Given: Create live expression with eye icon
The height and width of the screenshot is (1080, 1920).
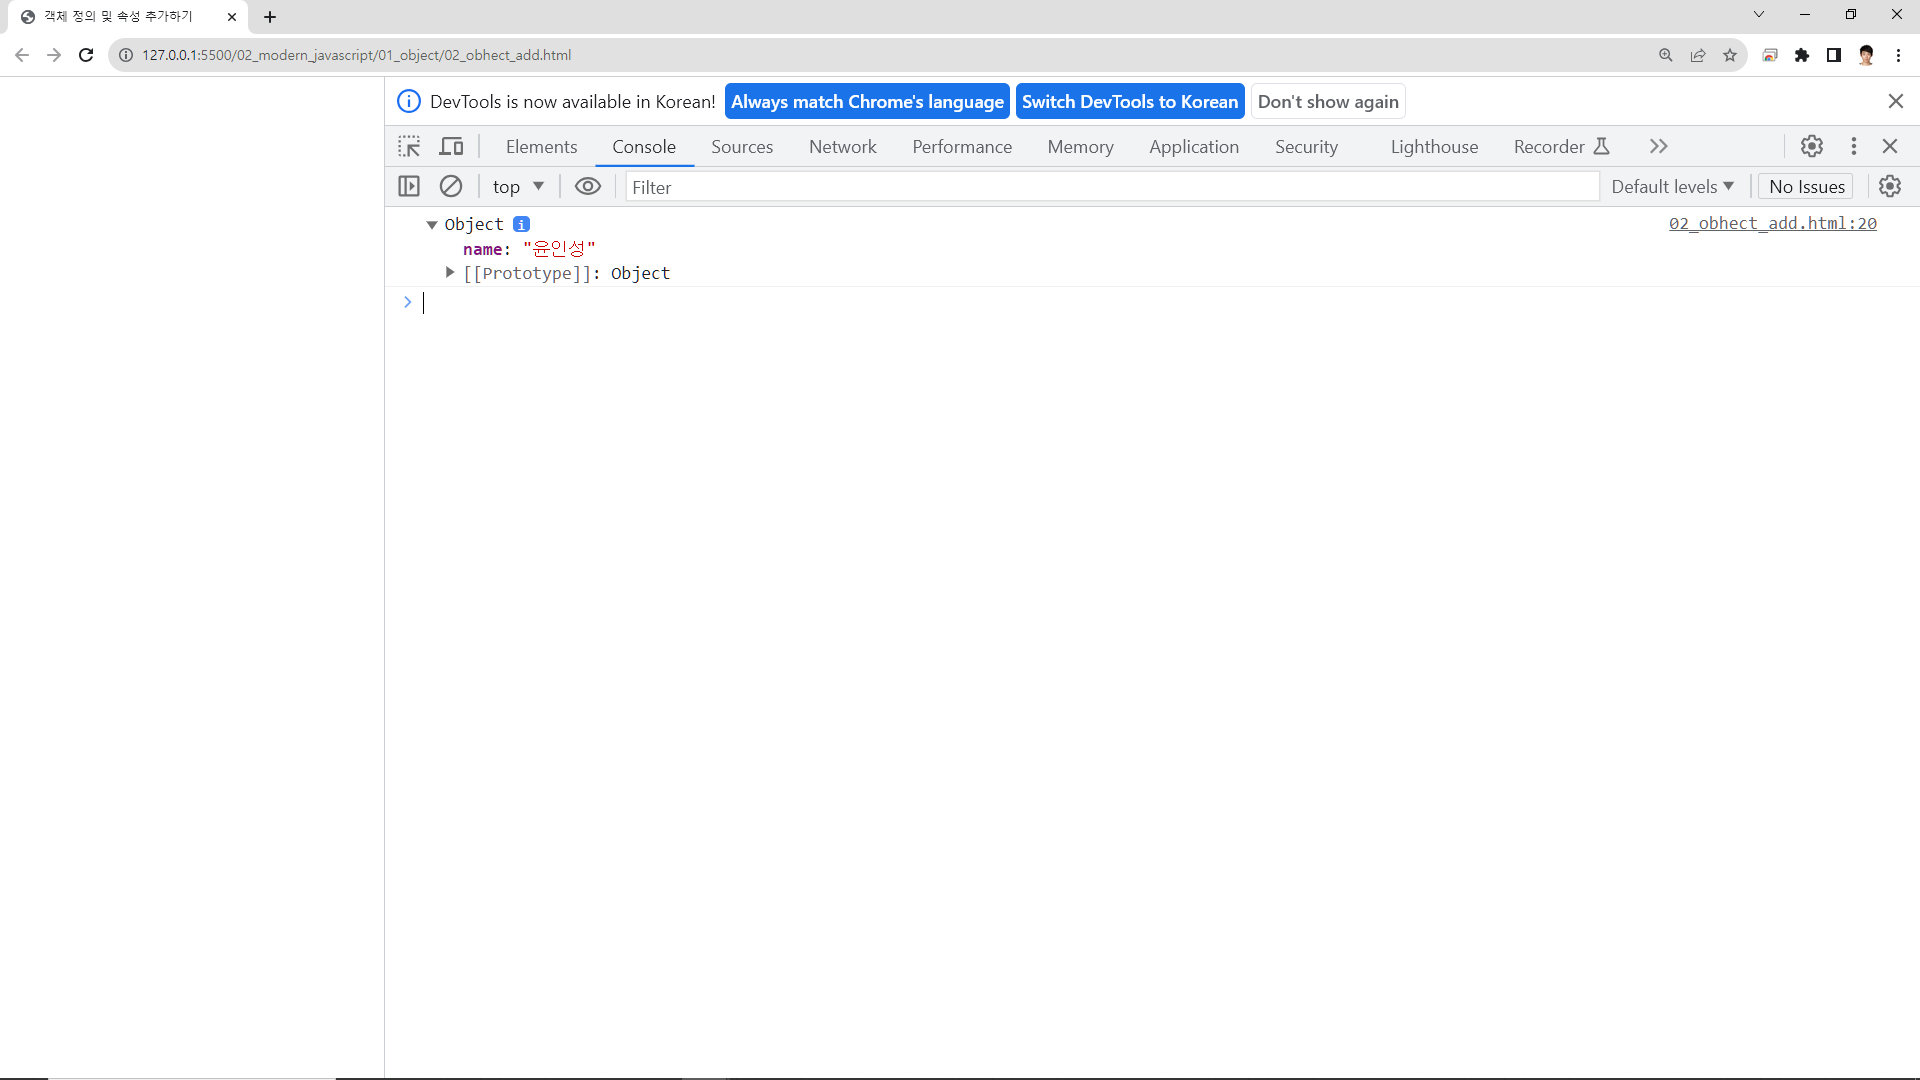Looking at the screenshot, I should coord(588,186).
